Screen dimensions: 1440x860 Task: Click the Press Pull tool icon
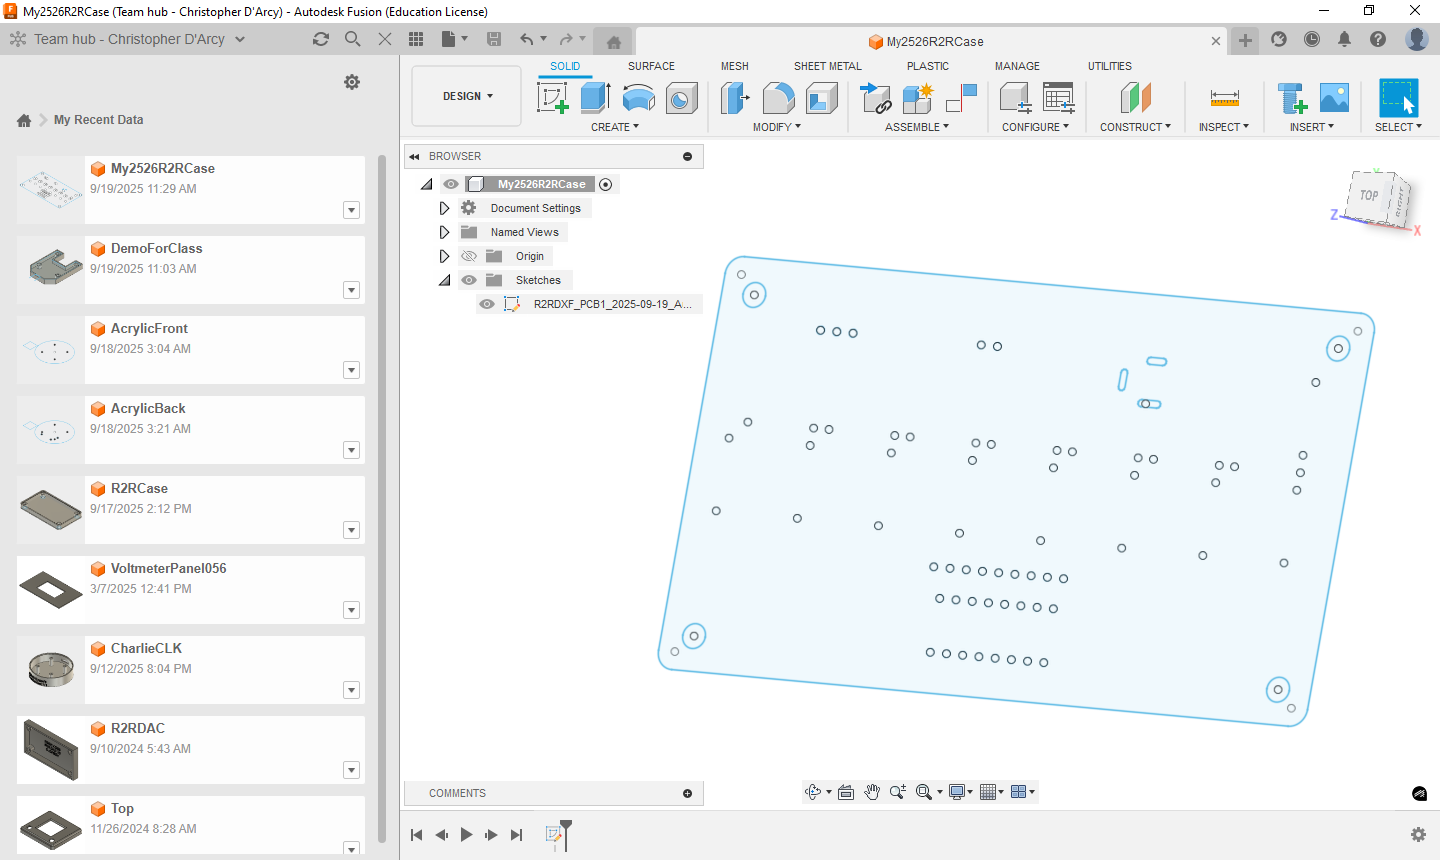[735, 97]
